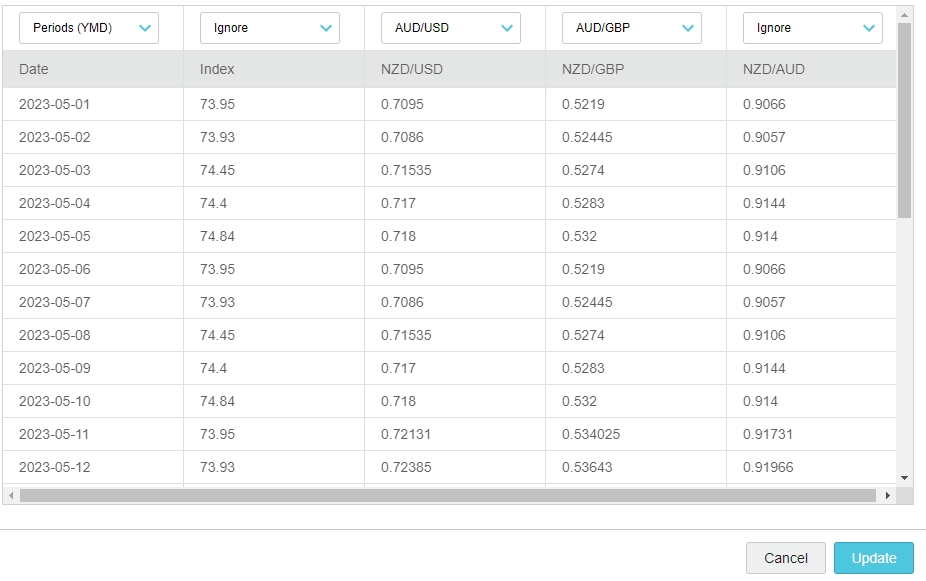
Task: Click the Cancel button
Action: (x=785, y=558)
